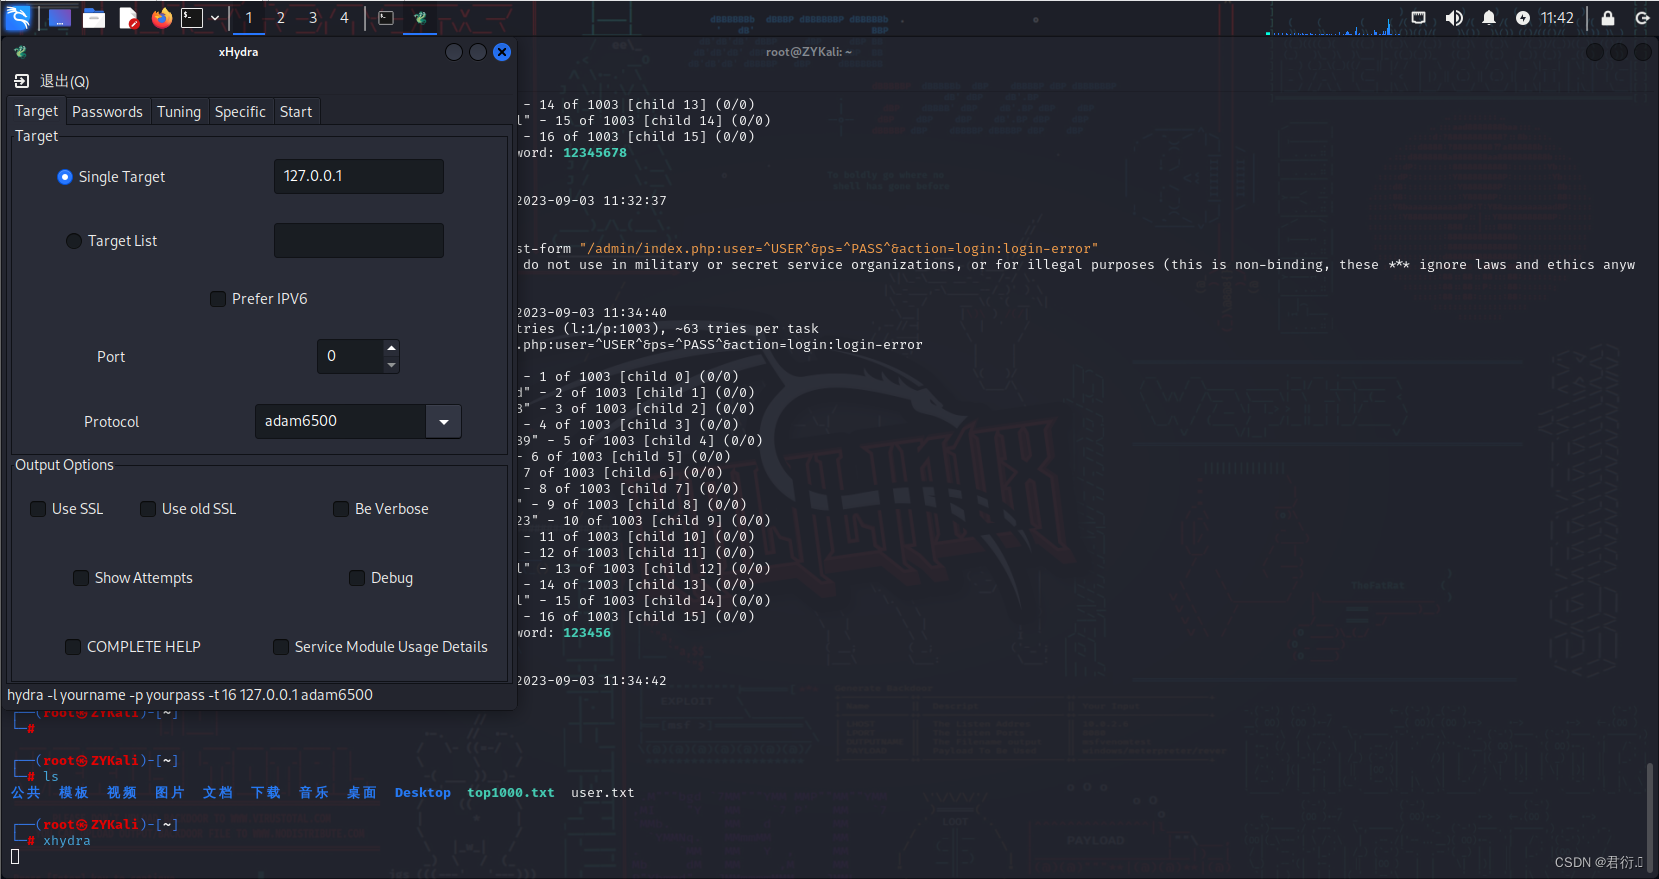Image resolution: width=1659 pixels, height=879 pixels.
Task: Click the xhydra command in terminal
Action: click(67, 841)
